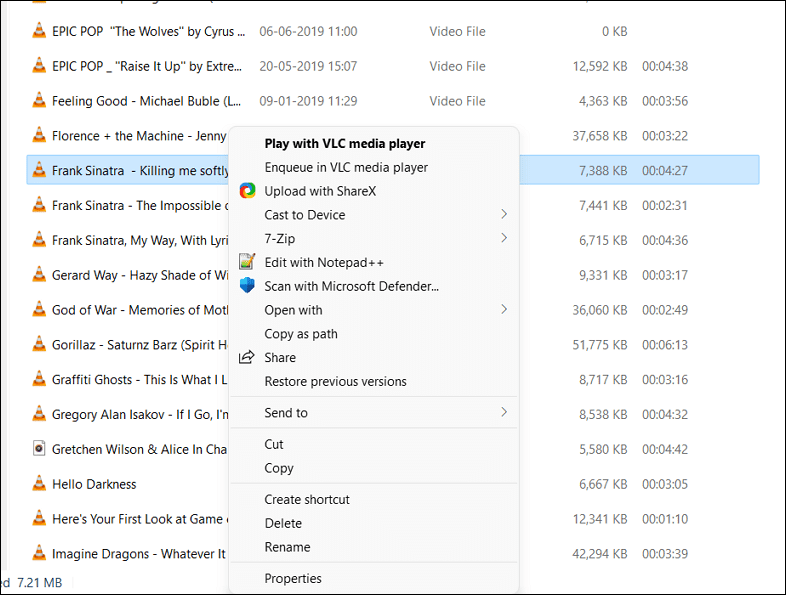The width and height of the screenshot is (786, 595).
Task: Click Video File type in Feeling Good row
Action: (457, 101)
